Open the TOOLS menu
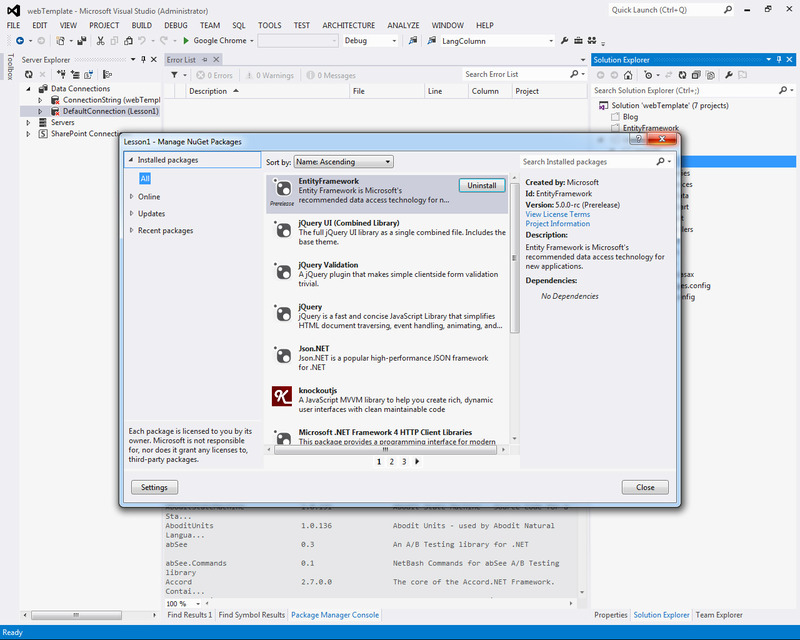 pyautogui.click(x=269, y=25)
